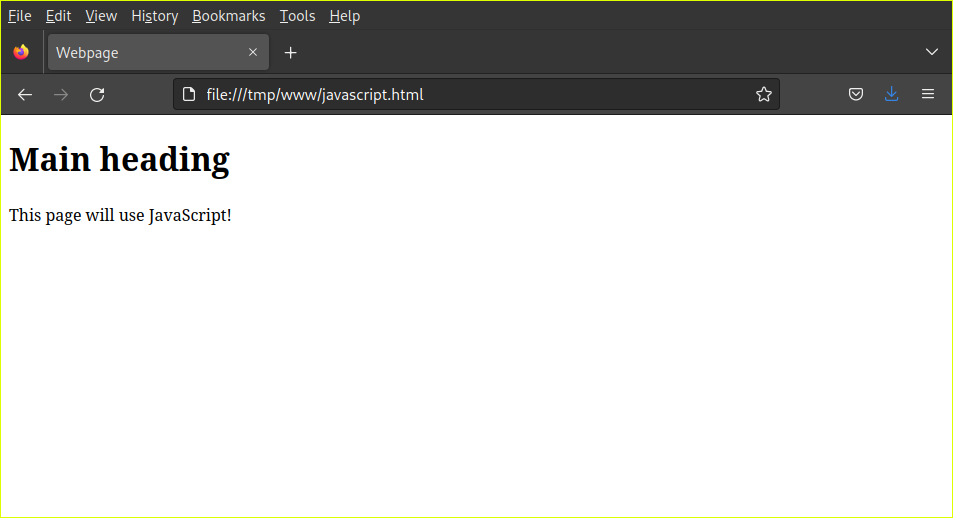Screen dimensions: 953x518
Task: Open Save to Pocket
Action: click(856, 94)
